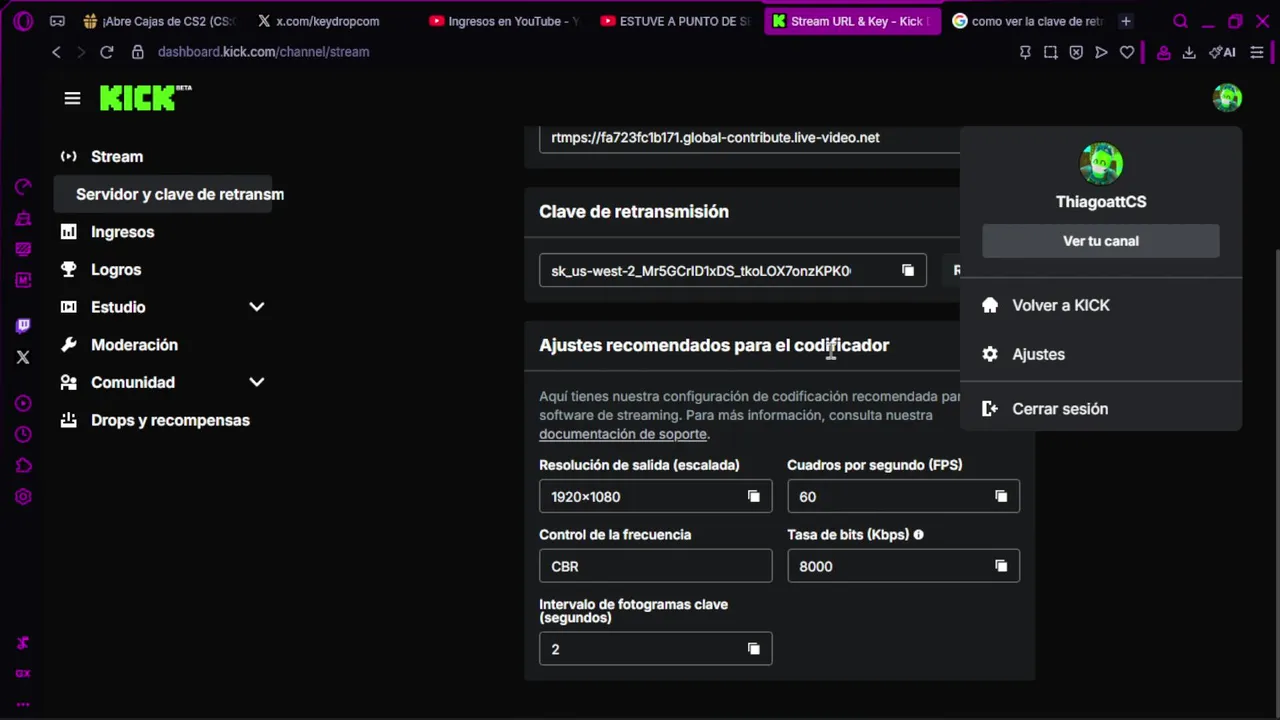
Task: Copy the keyframe interval value 2
Action: (x=754, y=649)
